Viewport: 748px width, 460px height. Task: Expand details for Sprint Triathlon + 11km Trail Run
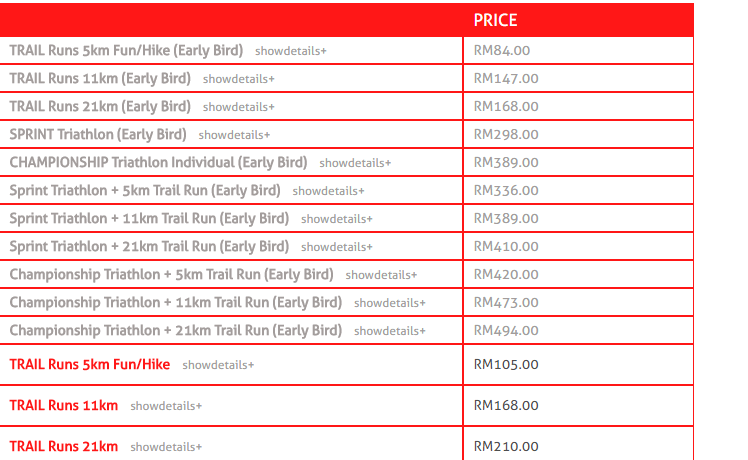pyautogui.click(x=337, y=219)
